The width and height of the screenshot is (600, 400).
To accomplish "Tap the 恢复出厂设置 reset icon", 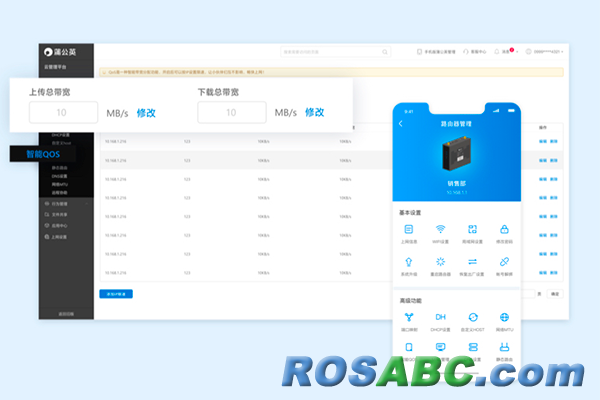I will 473,262.
